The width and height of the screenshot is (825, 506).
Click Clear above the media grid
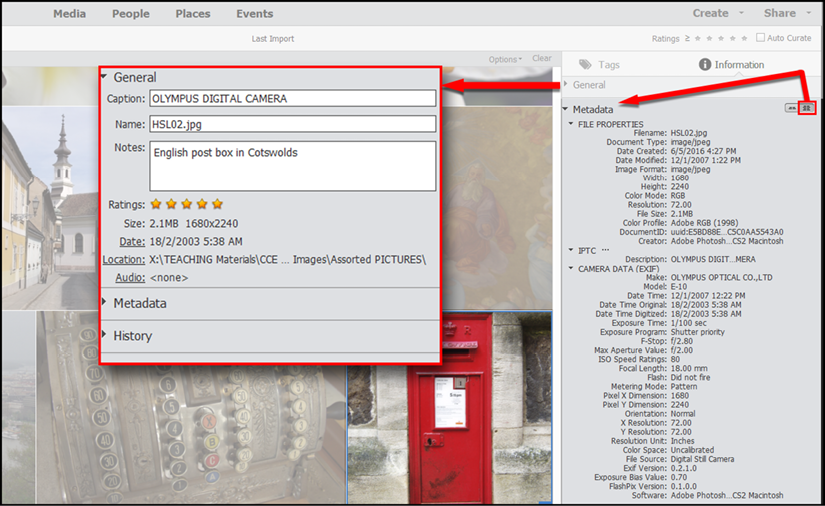[x=542, y=58]
